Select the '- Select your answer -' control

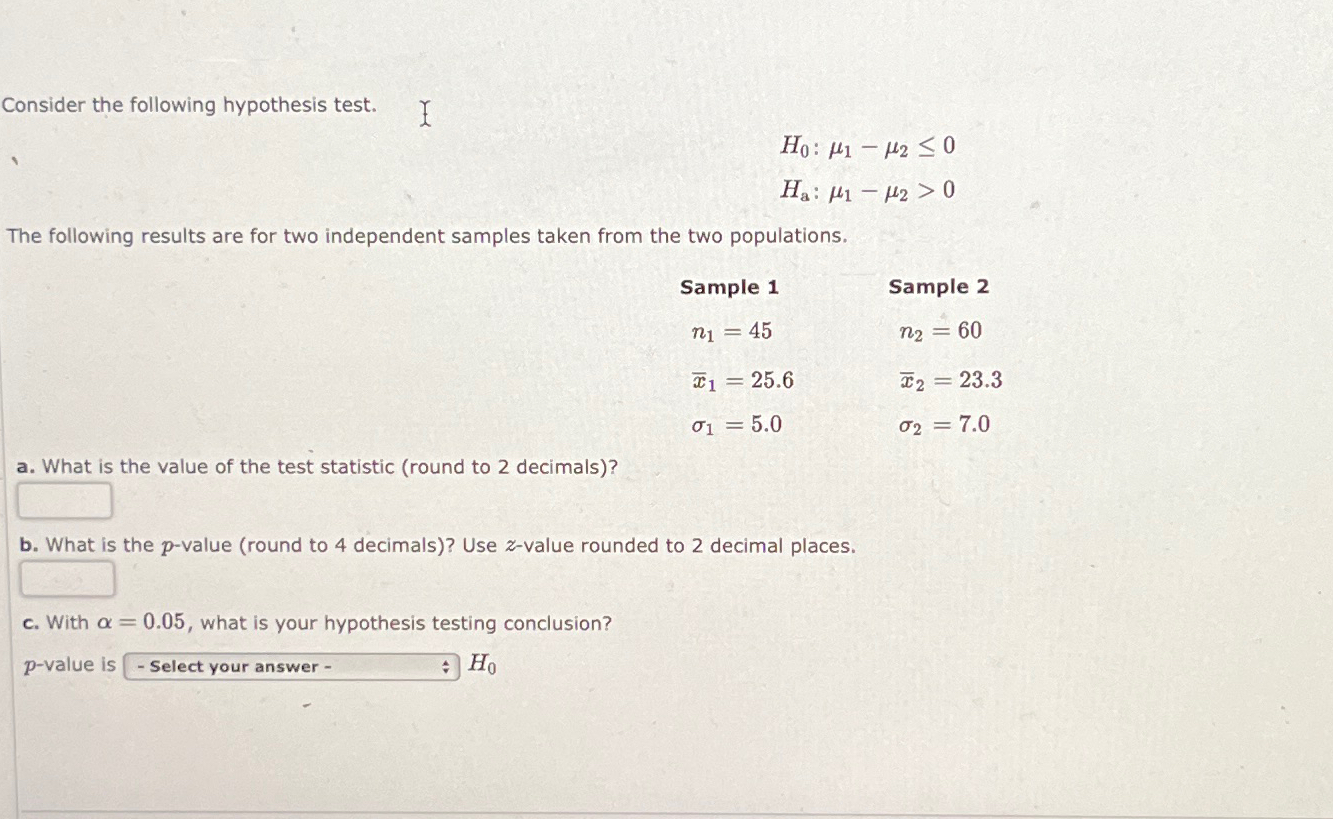(290, 665)
